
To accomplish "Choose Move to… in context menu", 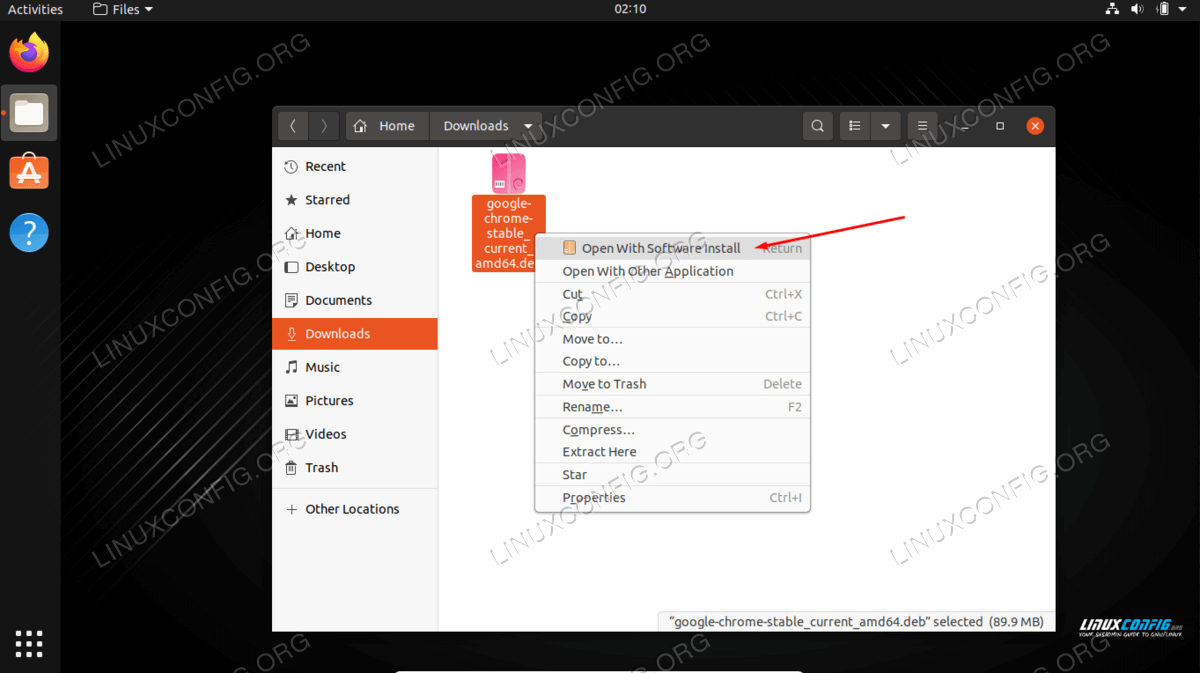I will coord(672,339).
